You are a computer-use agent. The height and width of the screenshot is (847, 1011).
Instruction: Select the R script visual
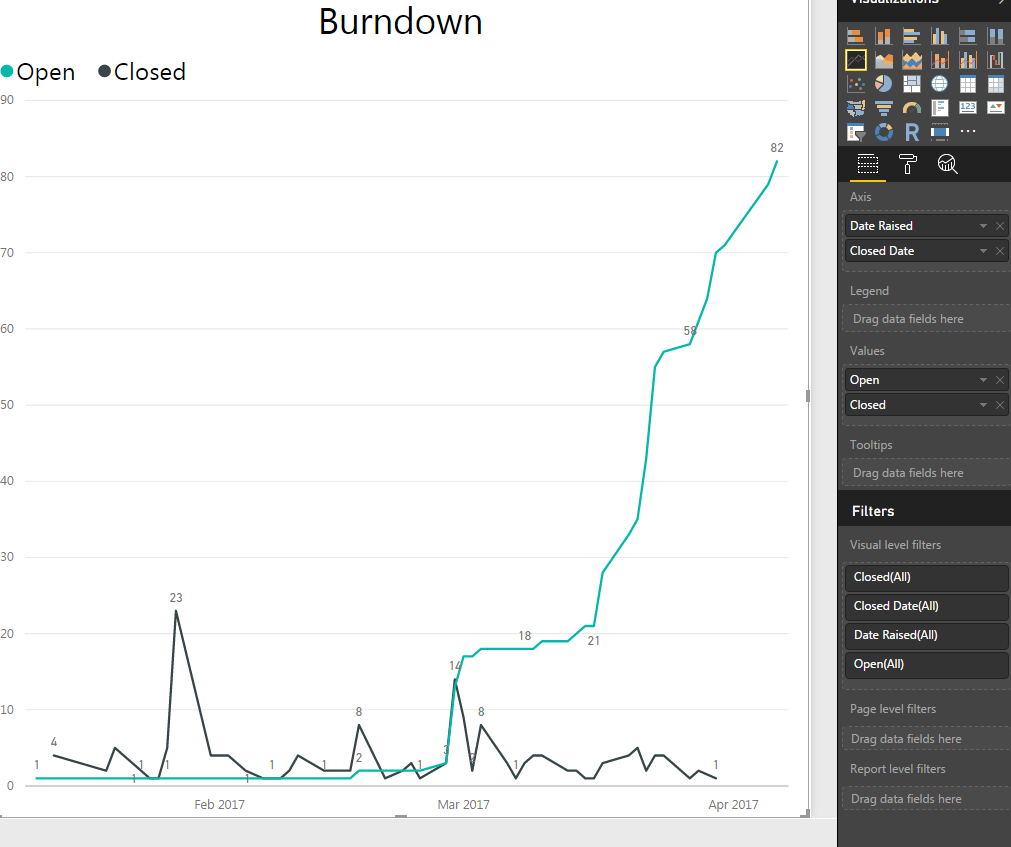(912, 132)
